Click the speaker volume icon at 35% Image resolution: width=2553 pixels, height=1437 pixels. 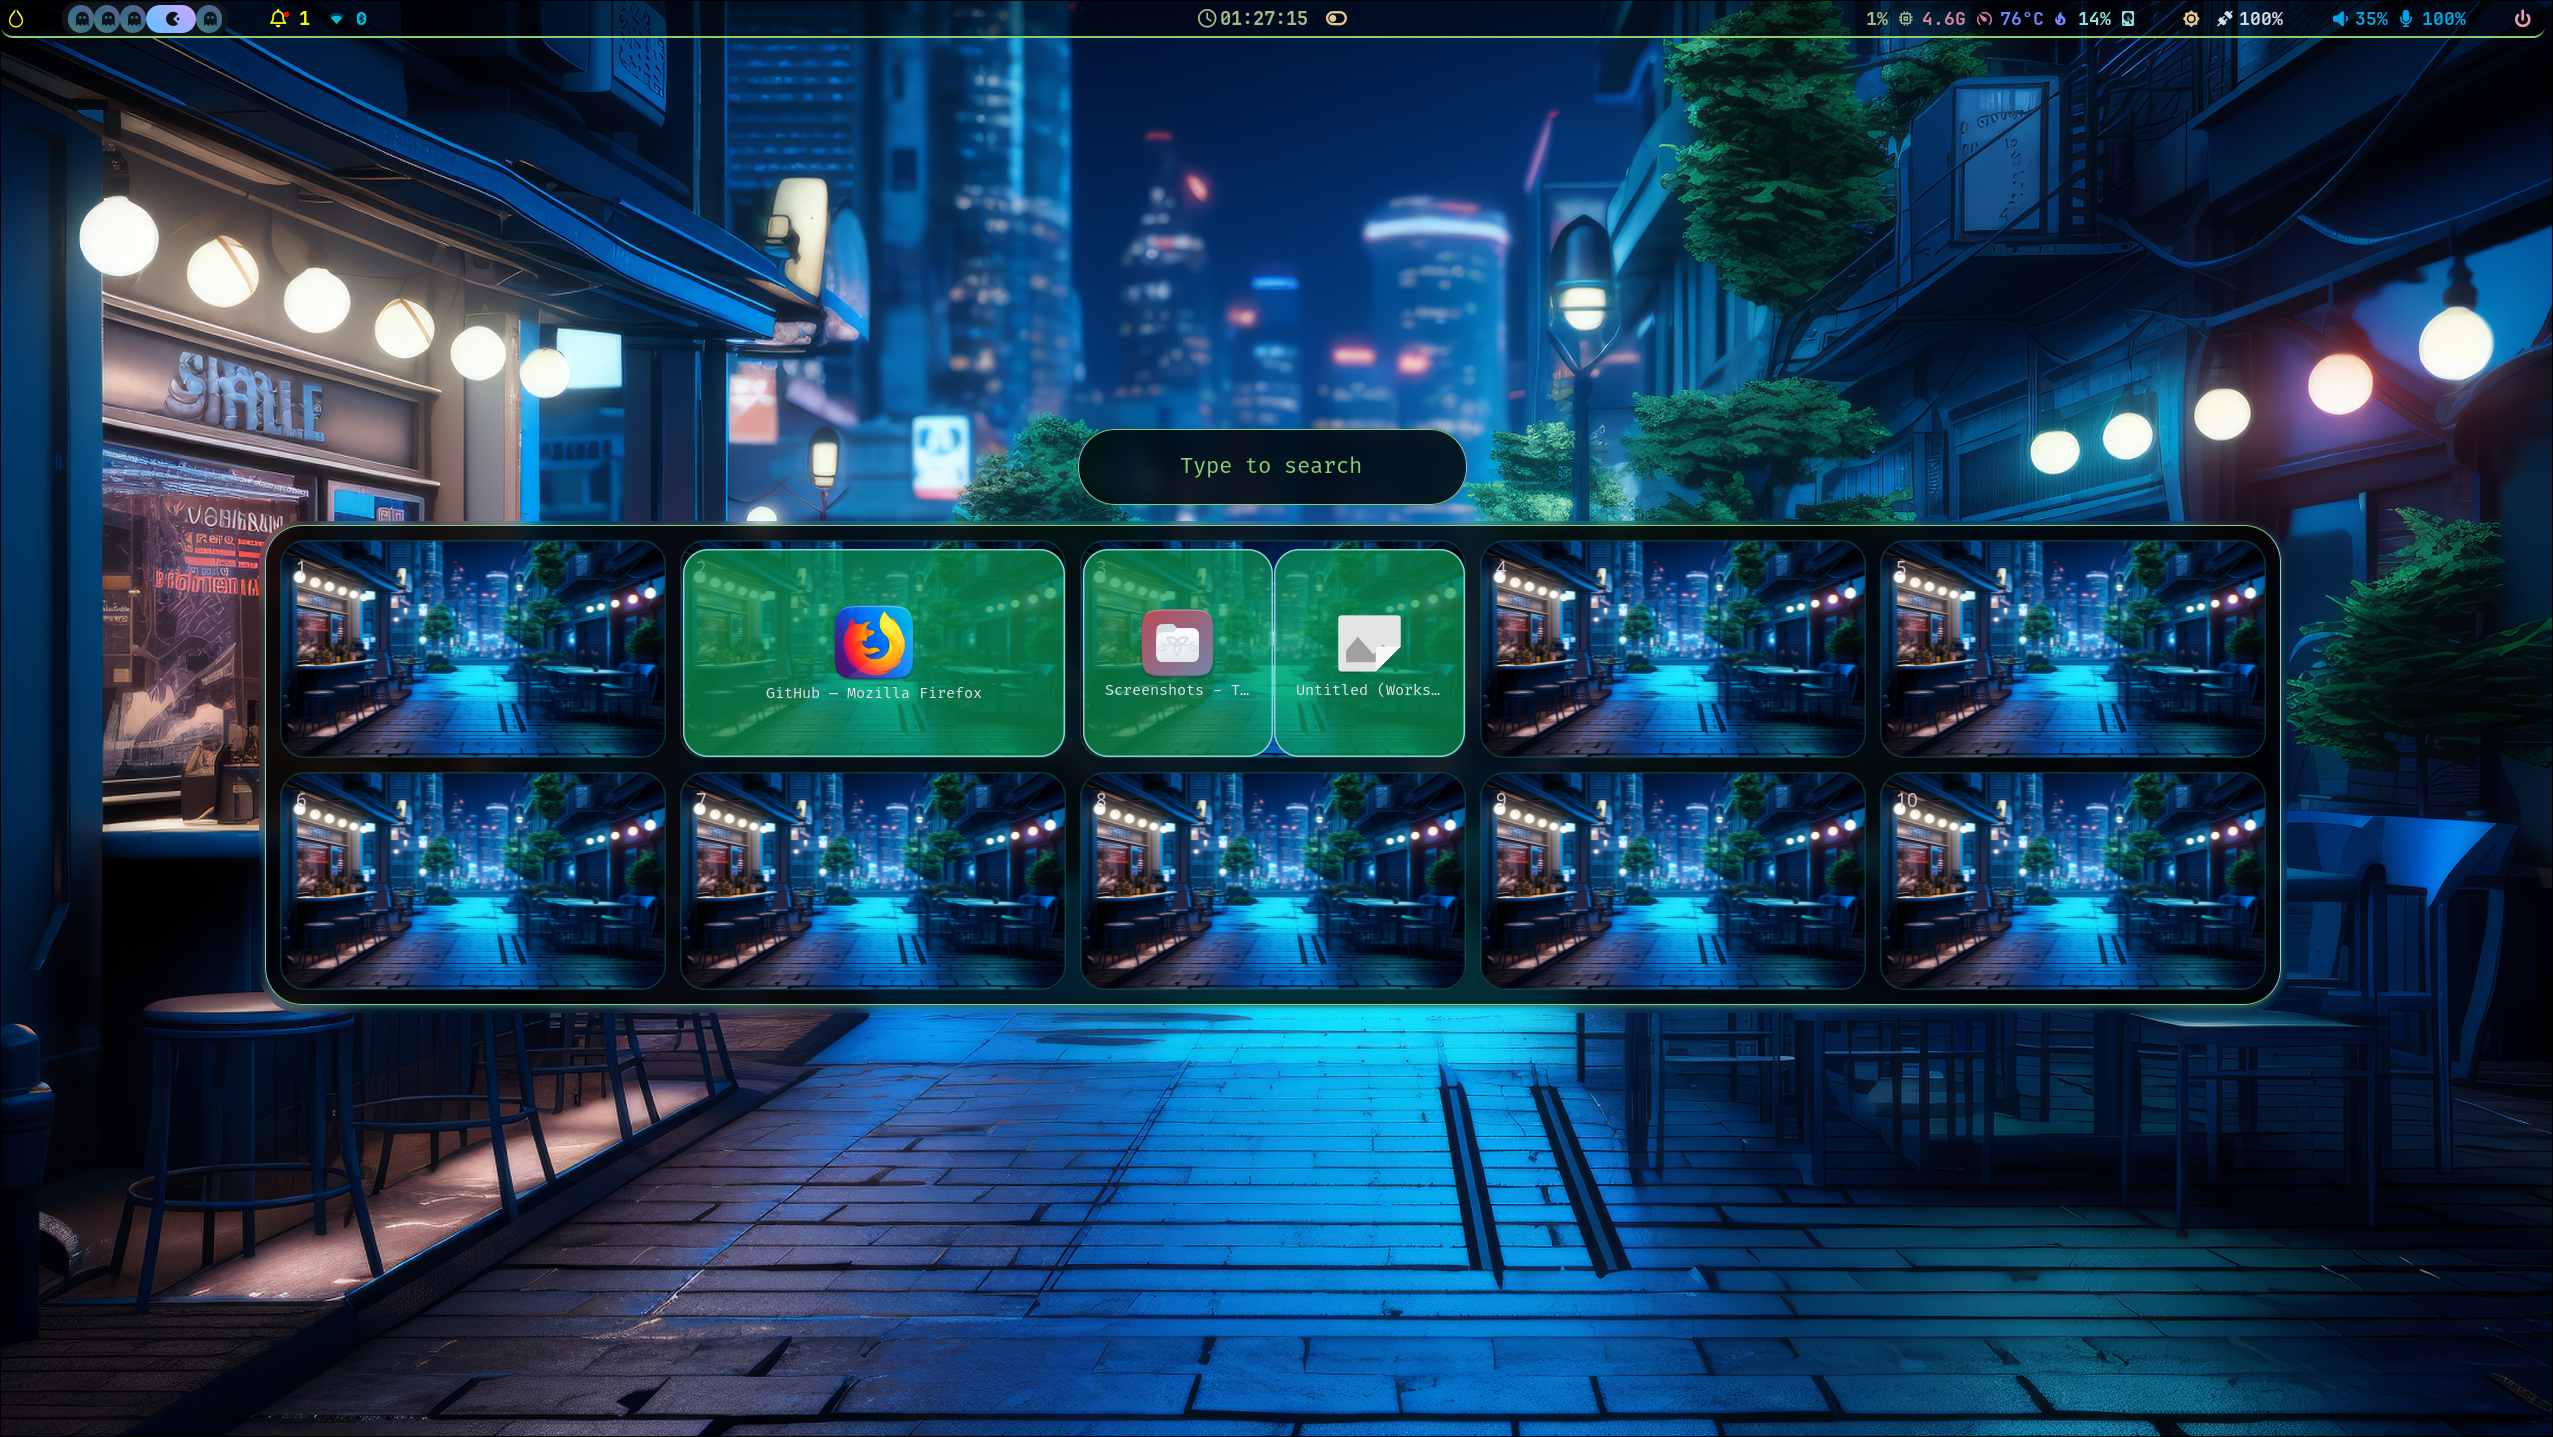click(x=2340, y=18)
